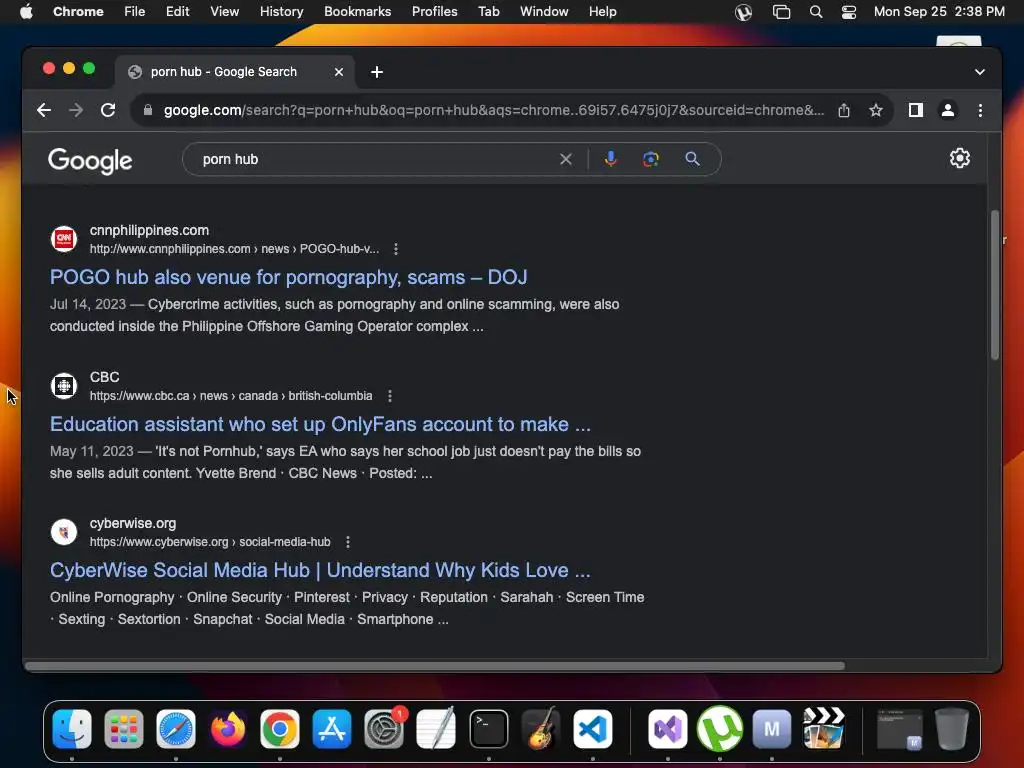Launch Firefox from the Dock

point(228,728)
